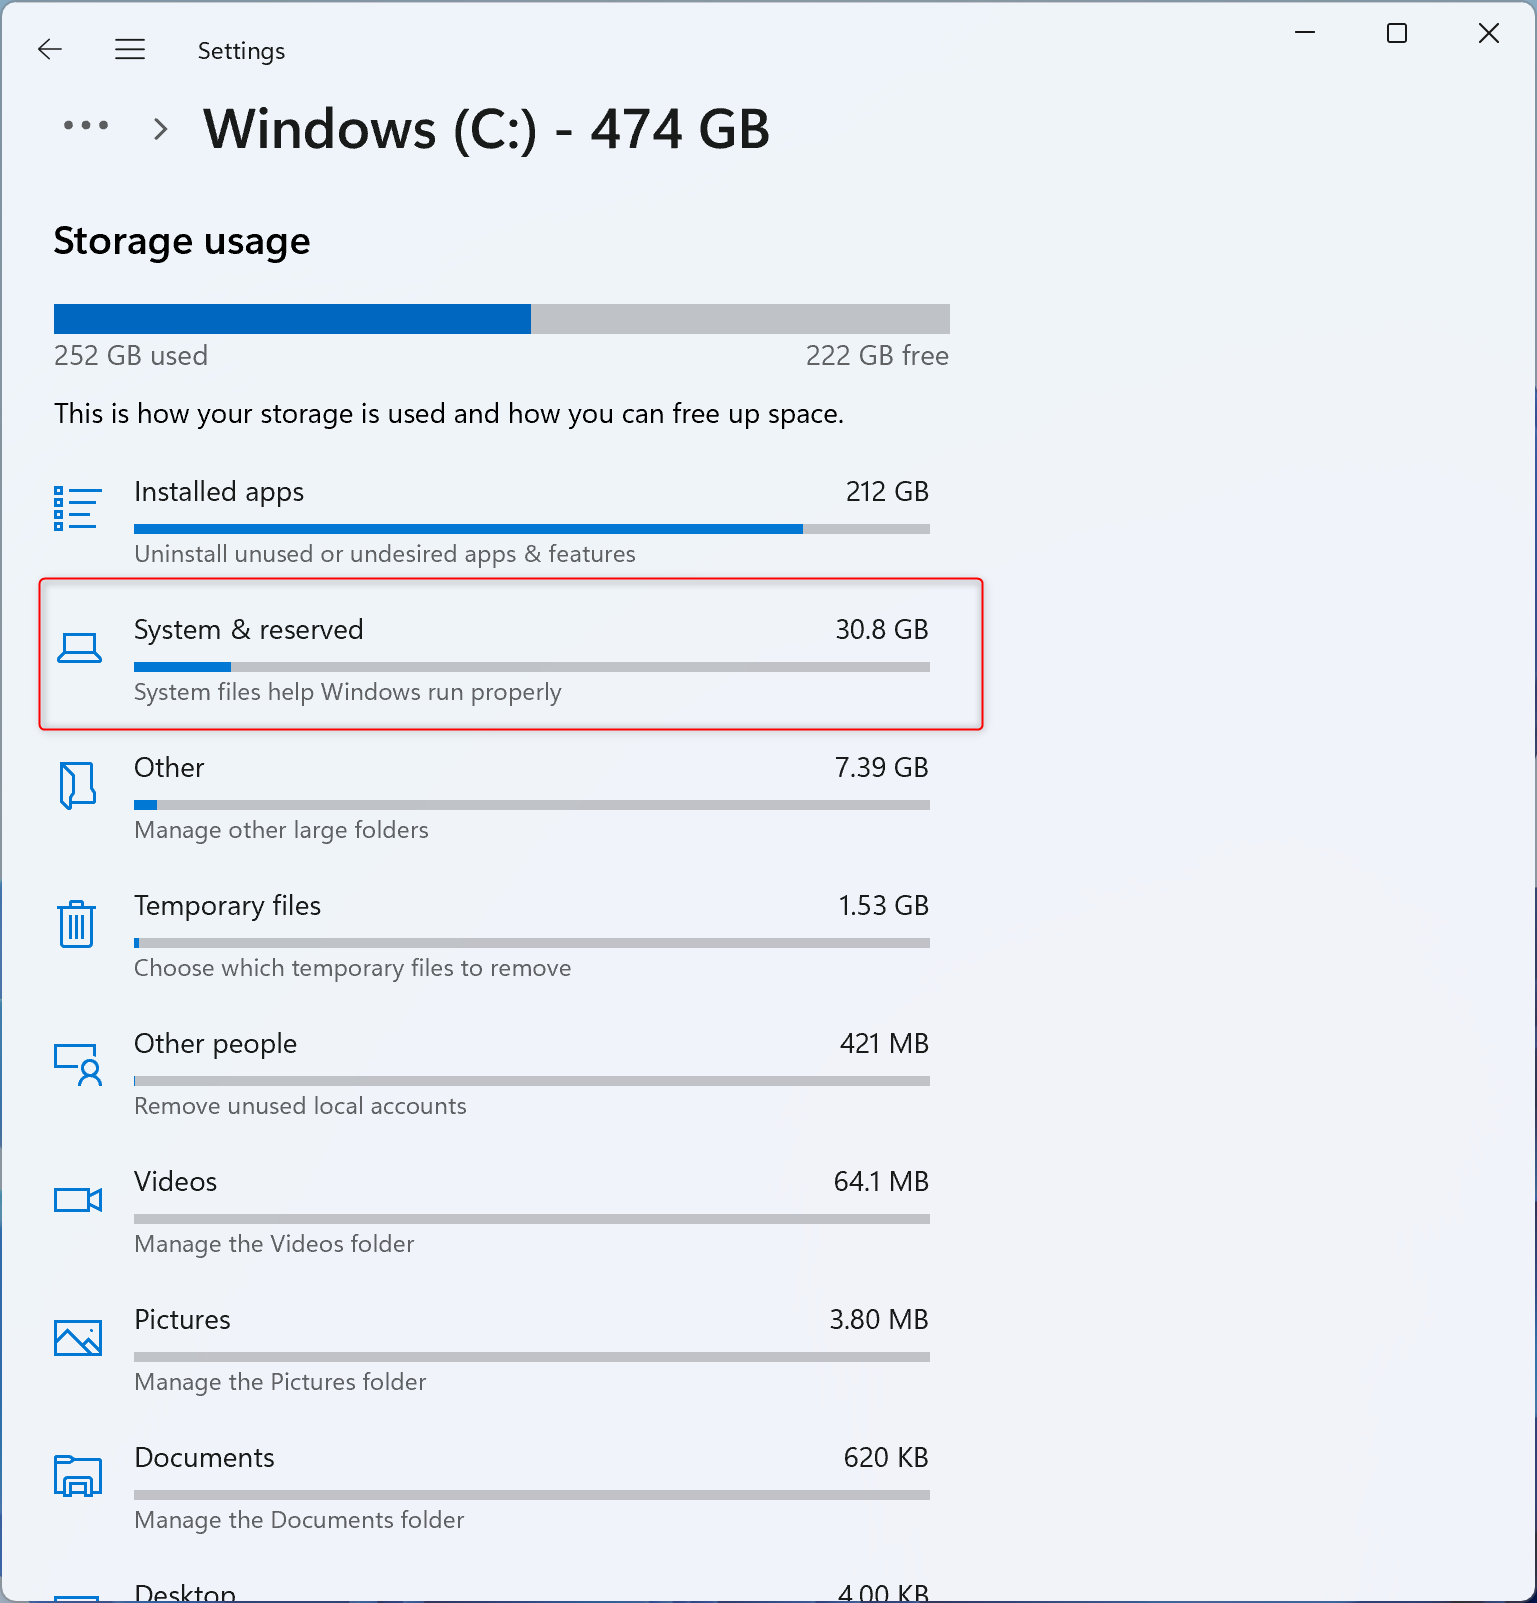The image size is (1537, 1603).
Task: Click the Pictures image icon
Action: (x=78, y=1338)
